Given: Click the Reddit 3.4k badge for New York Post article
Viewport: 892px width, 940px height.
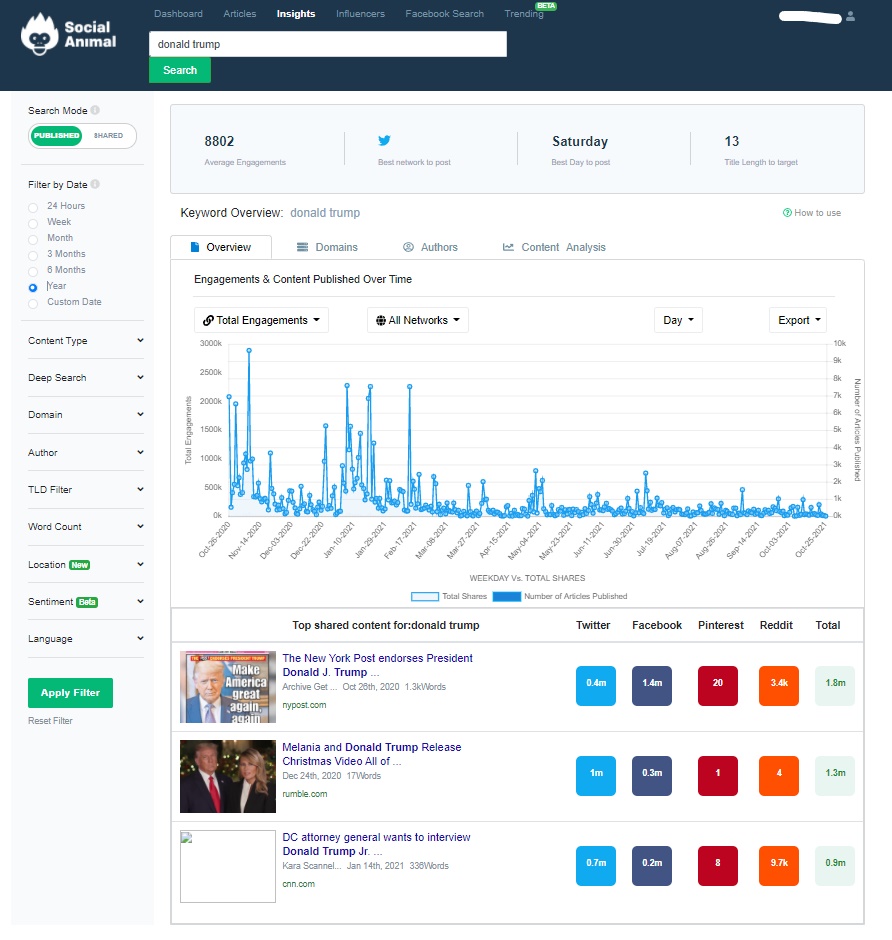Looking at the screenshot, I should pos(779,685).
